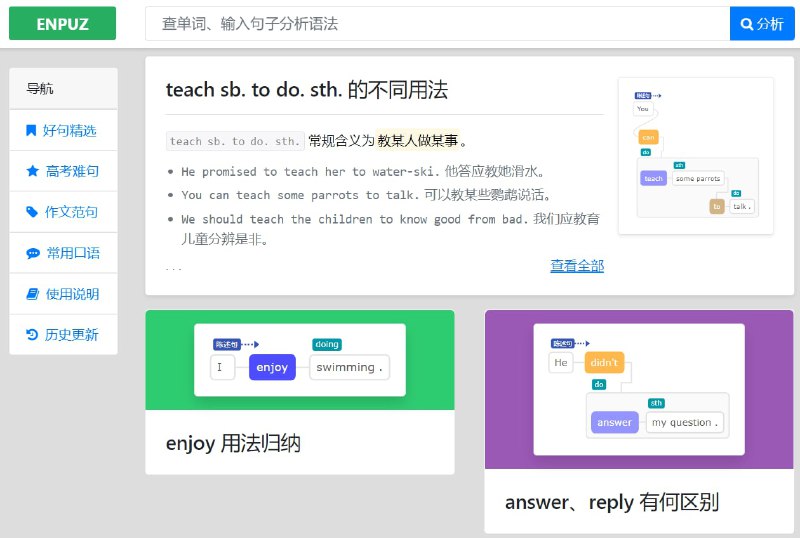Open 常用口语 in the navigation
Image resolution: width=800 pixels, height=538 pixels.
click(63, 253)
